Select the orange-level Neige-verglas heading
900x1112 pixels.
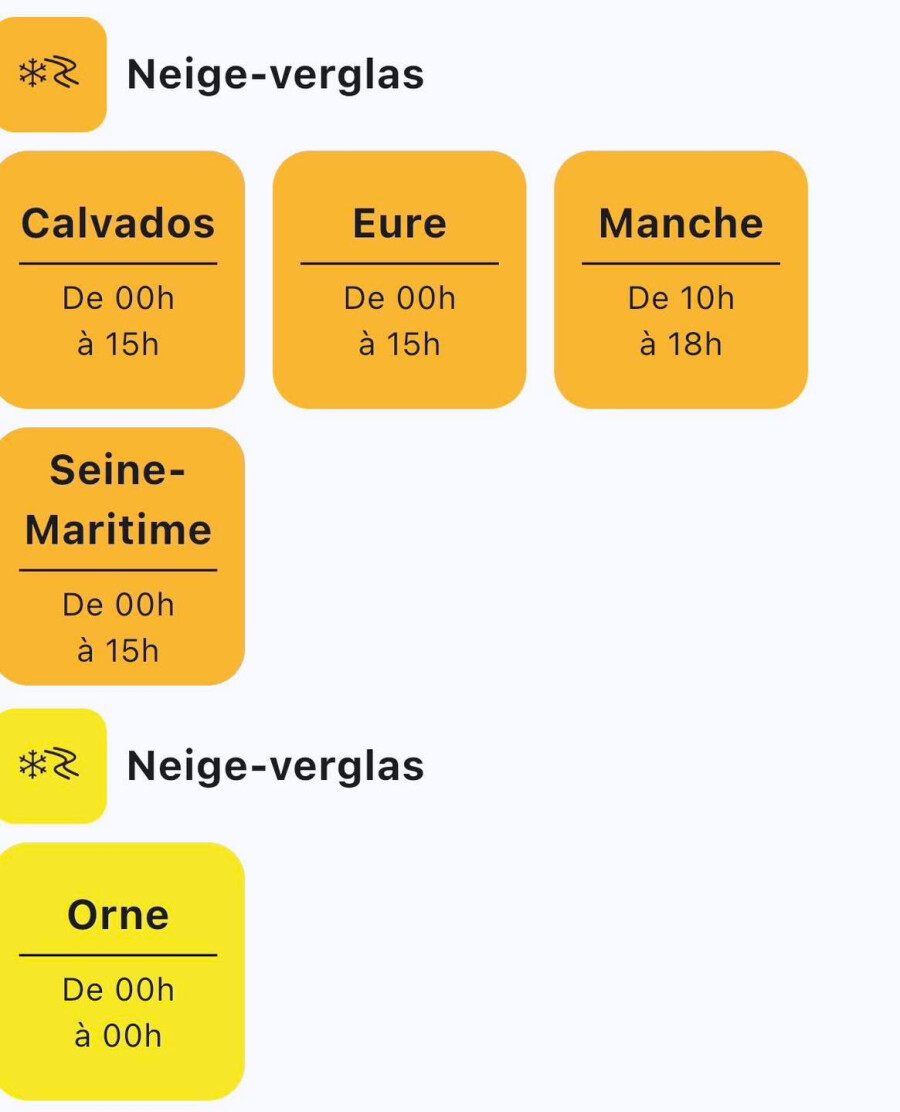click(x=275, y=74)
